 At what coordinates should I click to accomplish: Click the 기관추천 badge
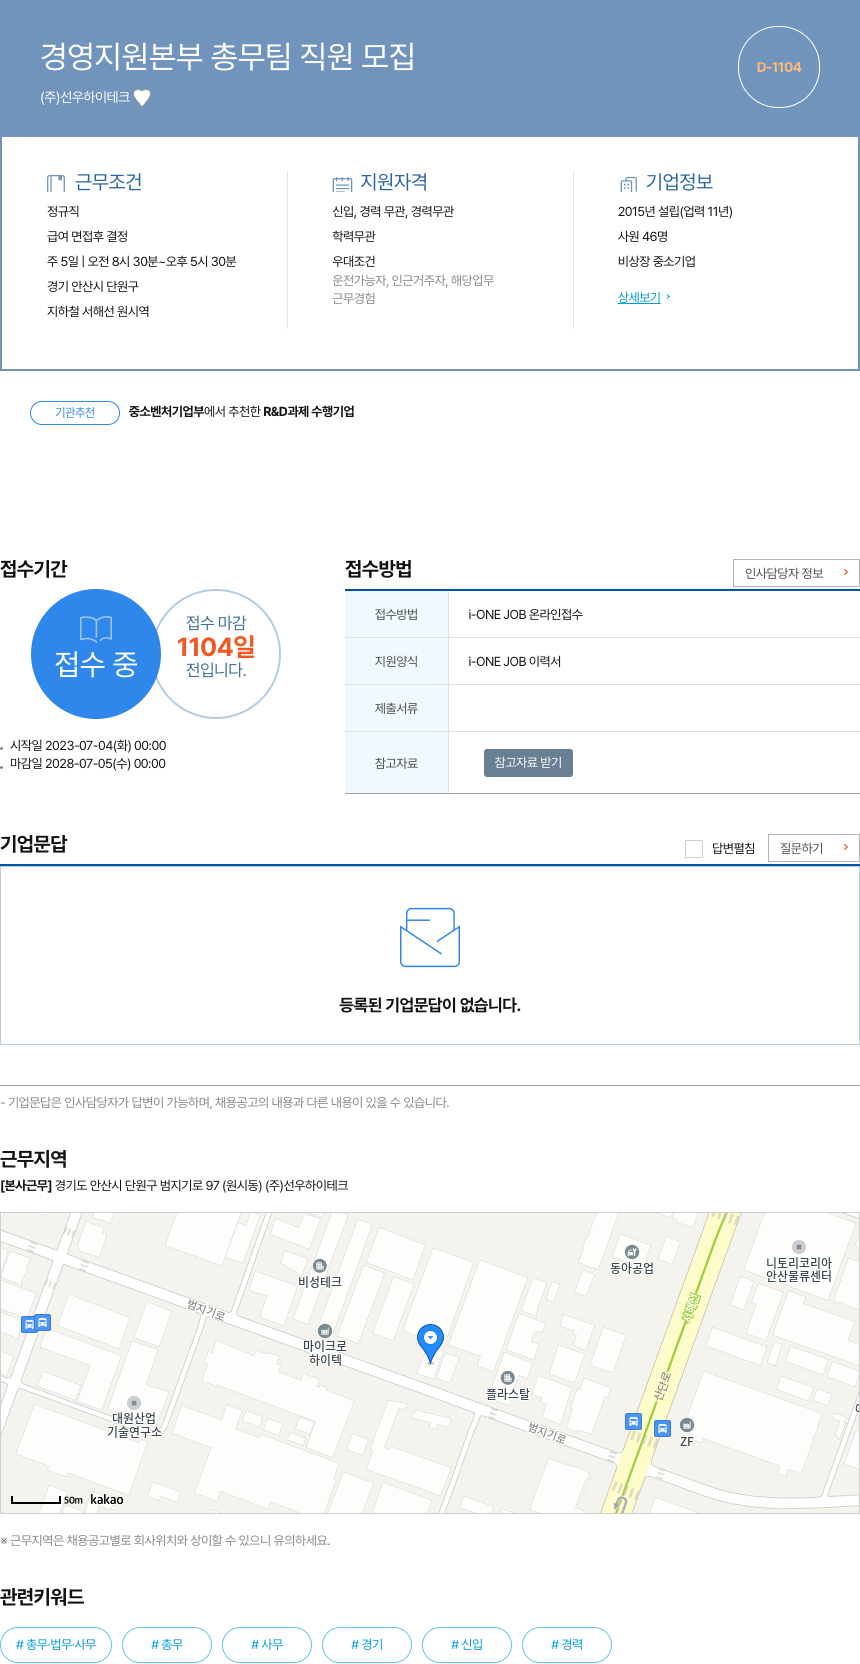coord(75,412)
